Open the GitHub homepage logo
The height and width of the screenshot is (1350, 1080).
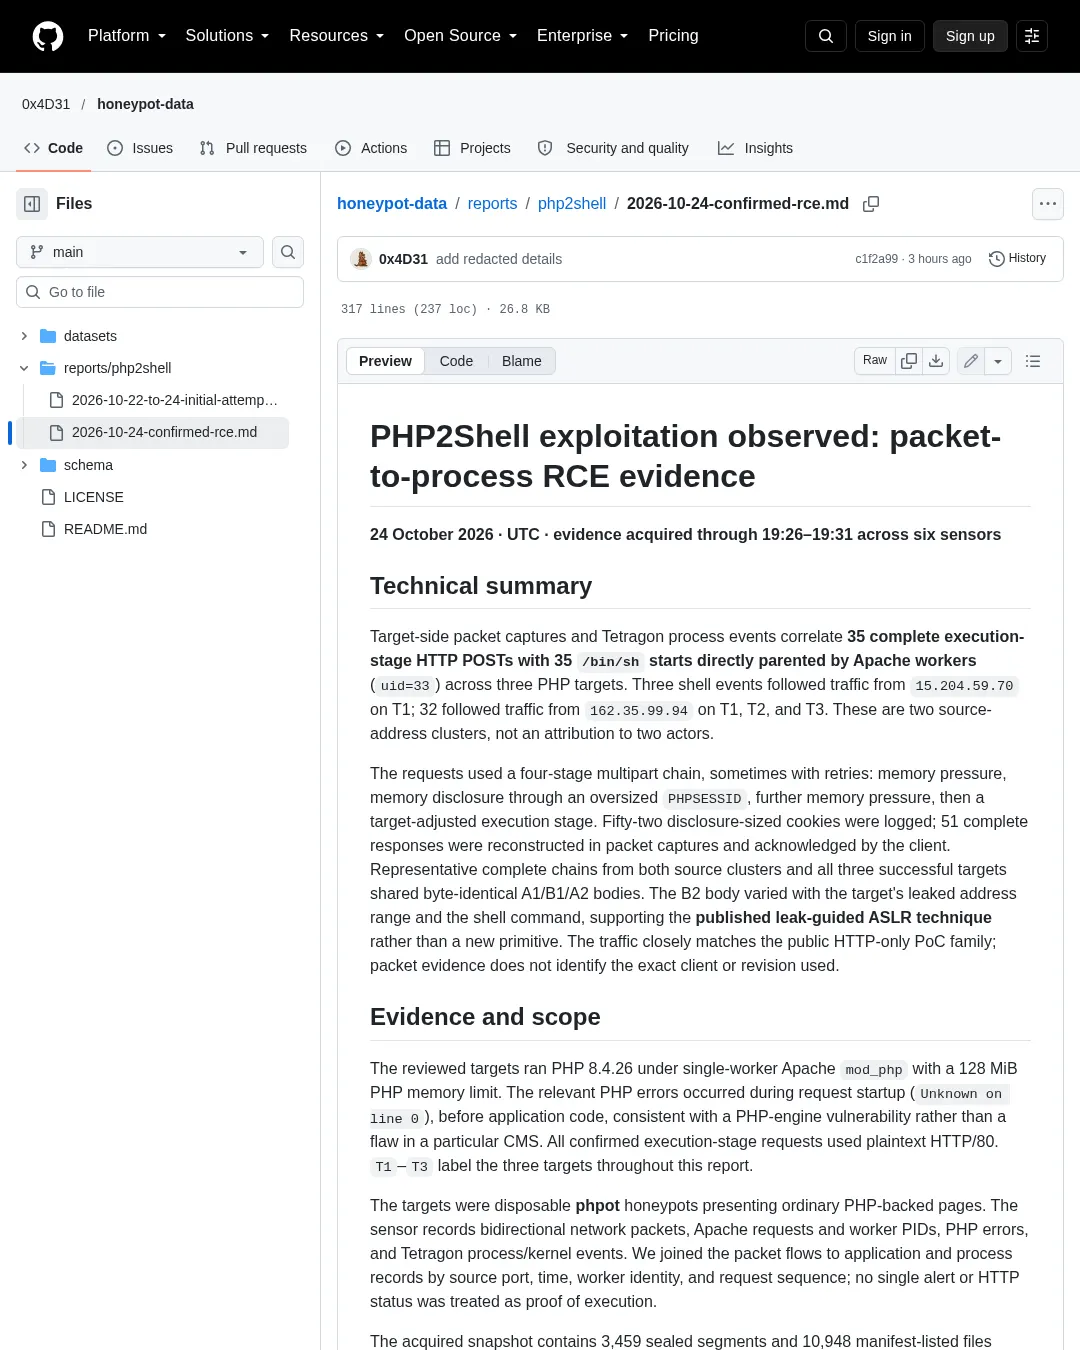pyautogui.click(x=48, y=36)
